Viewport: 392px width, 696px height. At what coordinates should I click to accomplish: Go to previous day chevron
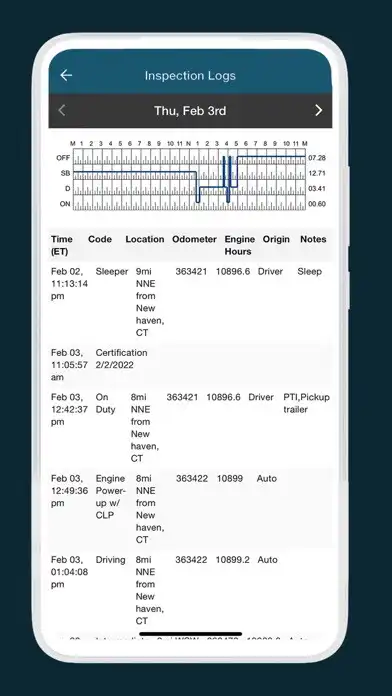tap(62, 110)
